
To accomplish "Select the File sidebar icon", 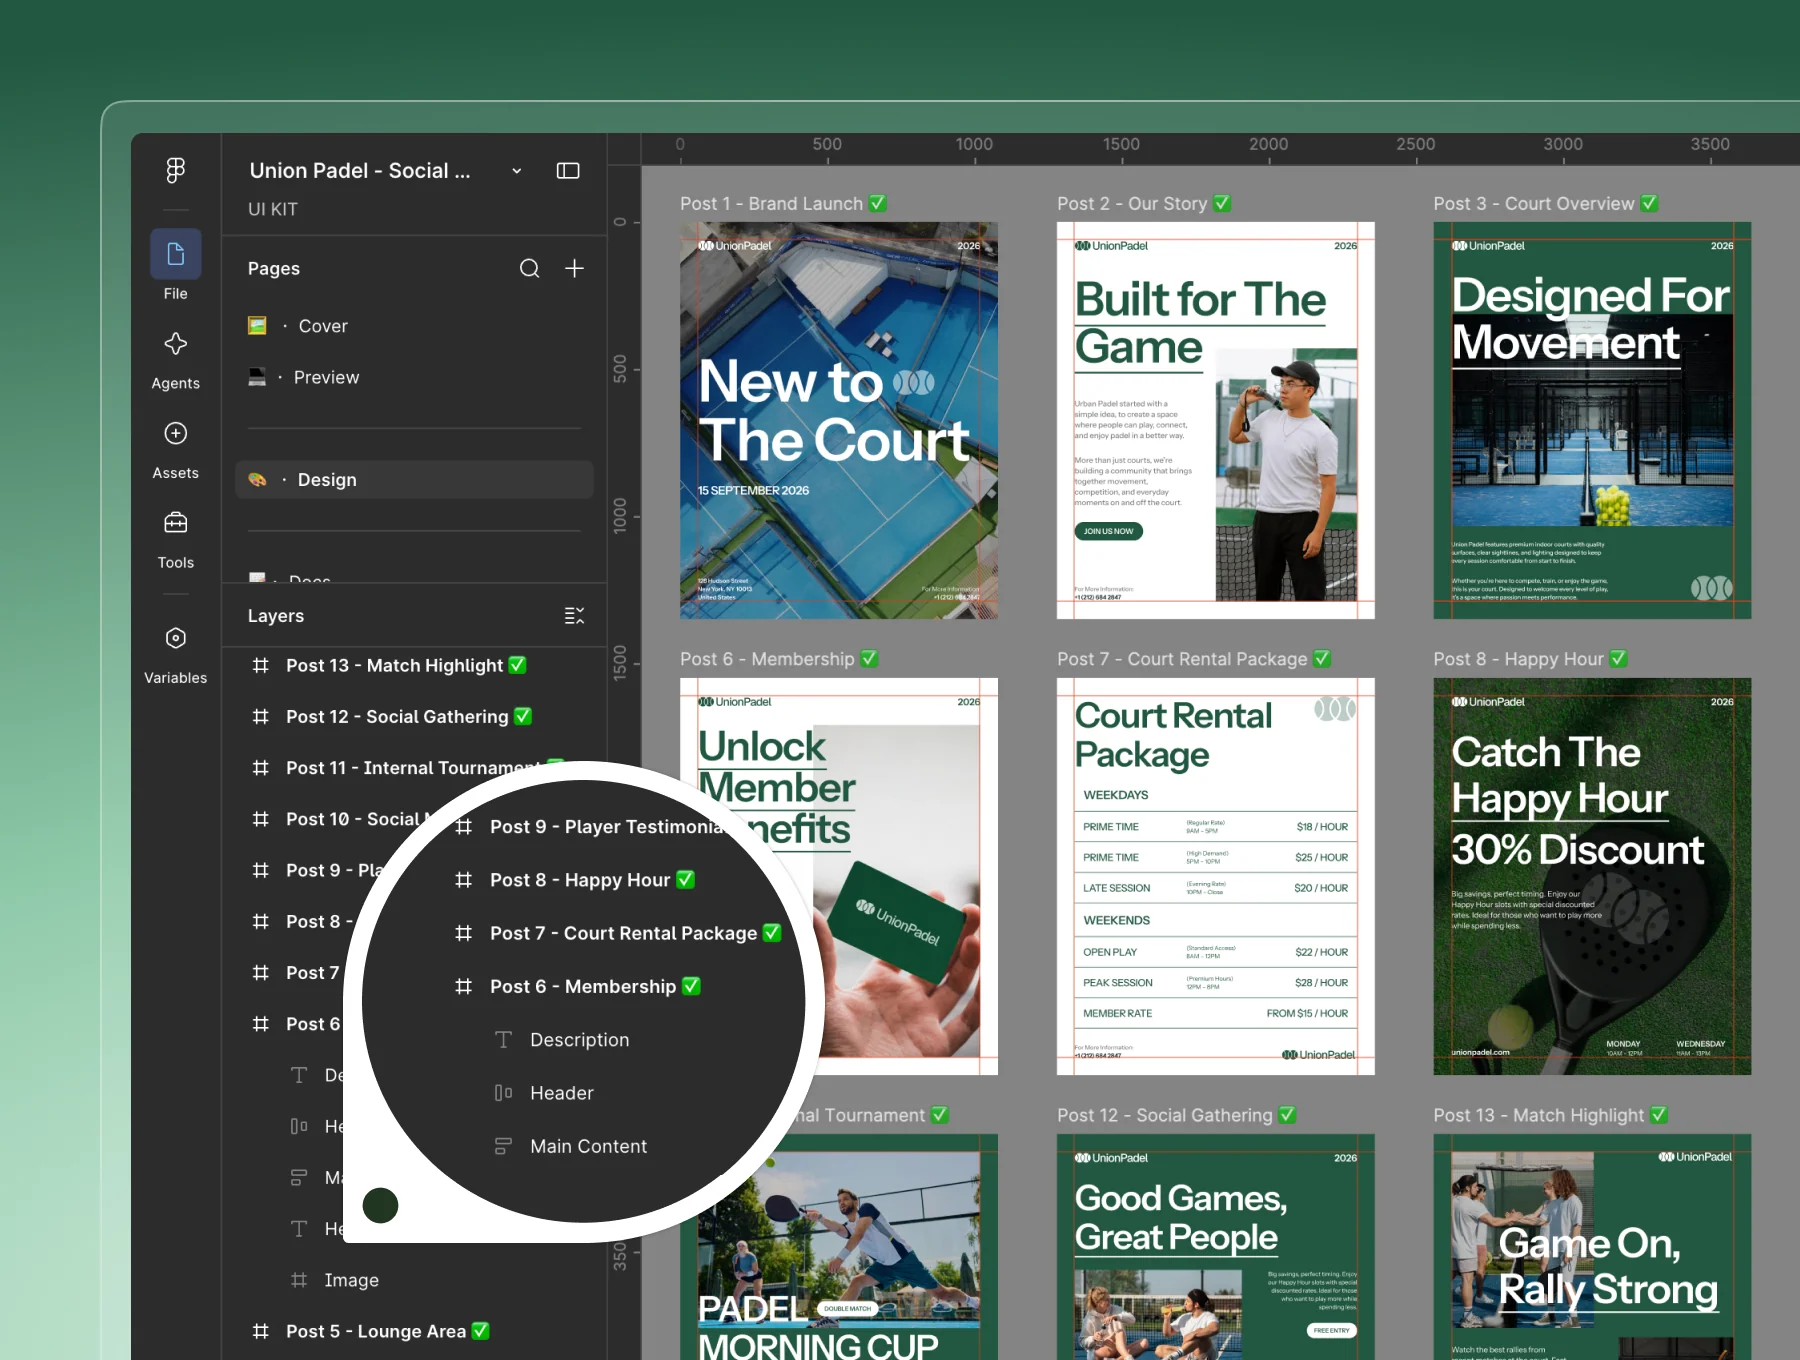I will point(176,254).
